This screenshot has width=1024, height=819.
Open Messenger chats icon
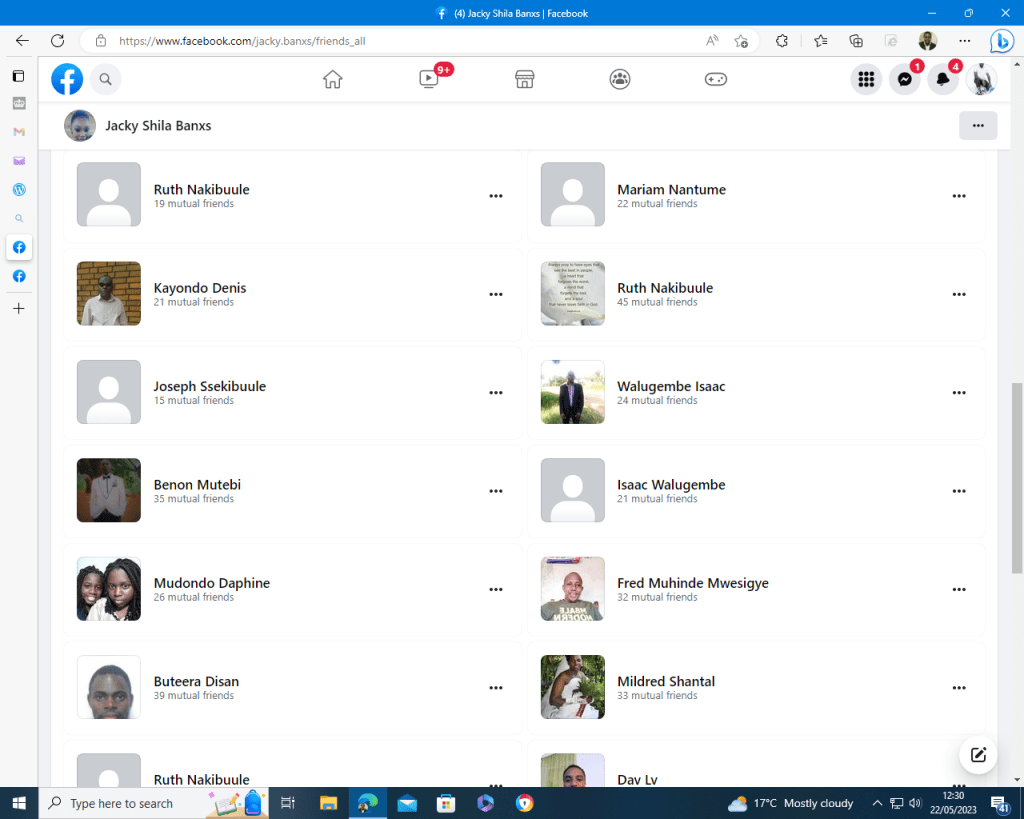click(904, 79)
